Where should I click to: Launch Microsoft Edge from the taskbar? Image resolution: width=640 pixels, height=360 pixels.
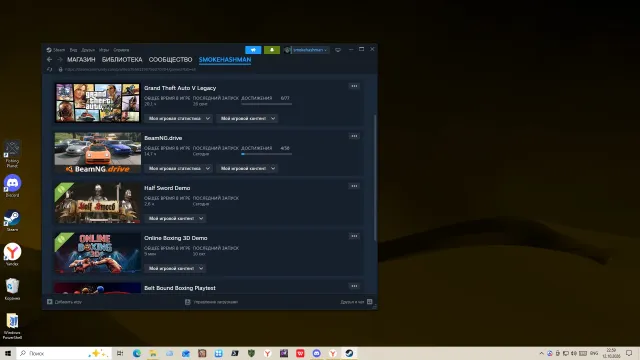137,353
